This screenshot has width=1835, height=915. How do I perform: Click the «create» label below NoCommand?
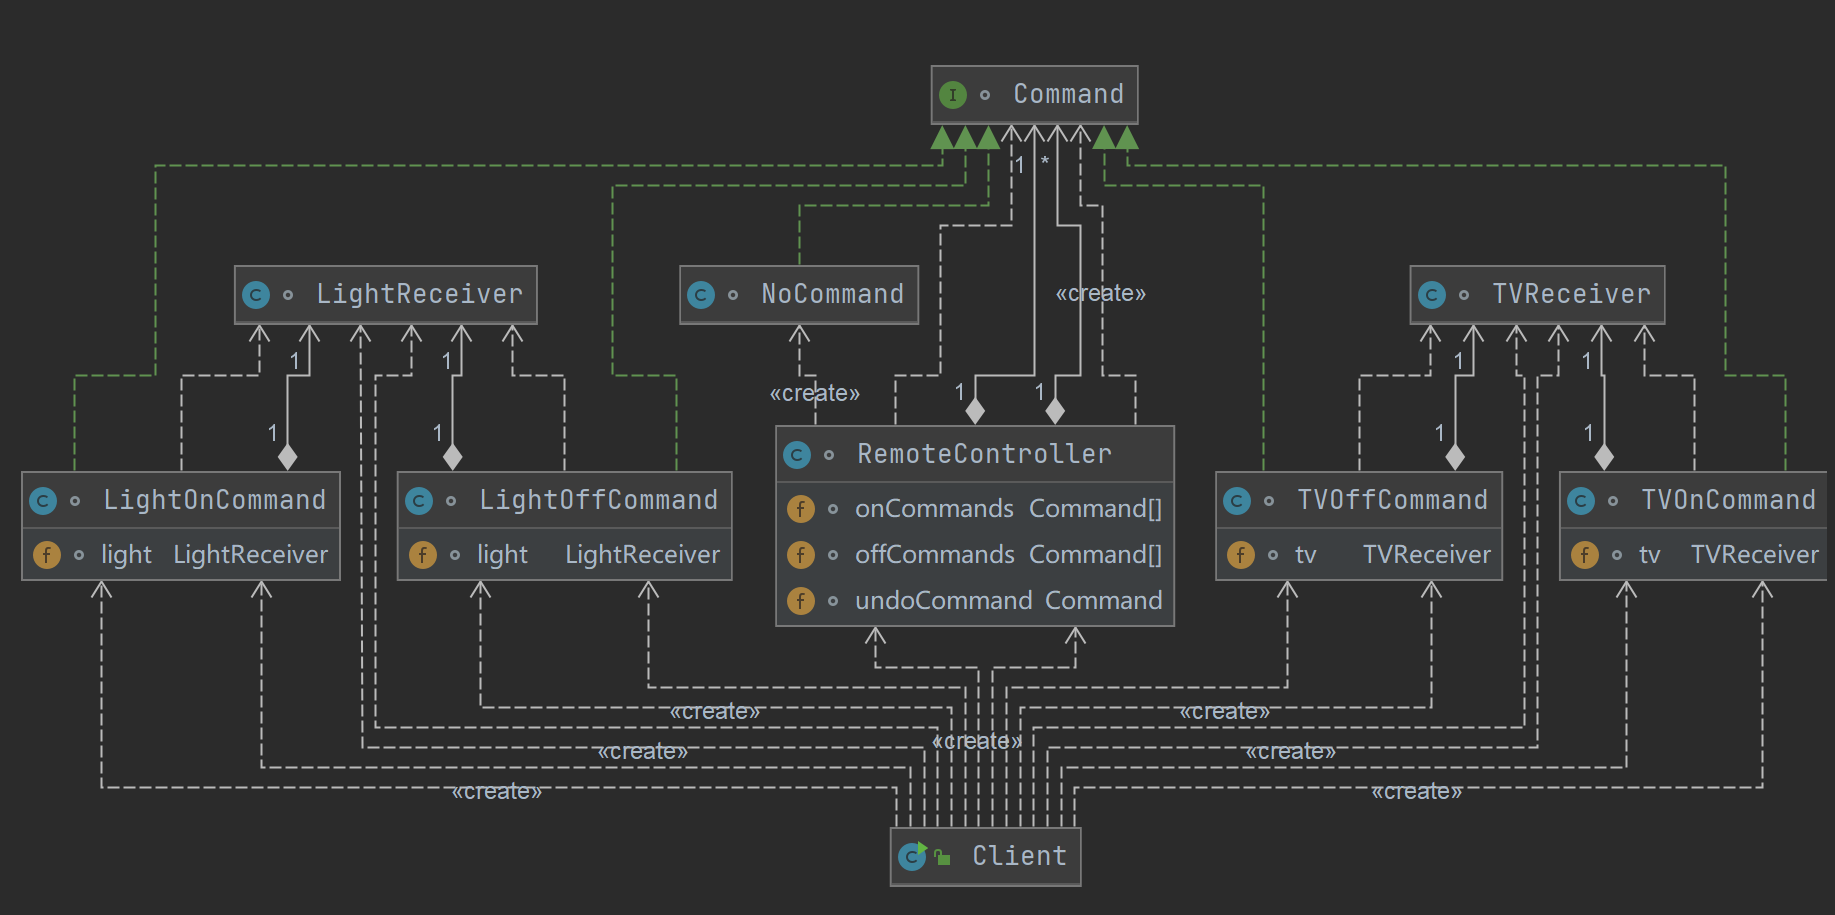(x=814, y=393)
